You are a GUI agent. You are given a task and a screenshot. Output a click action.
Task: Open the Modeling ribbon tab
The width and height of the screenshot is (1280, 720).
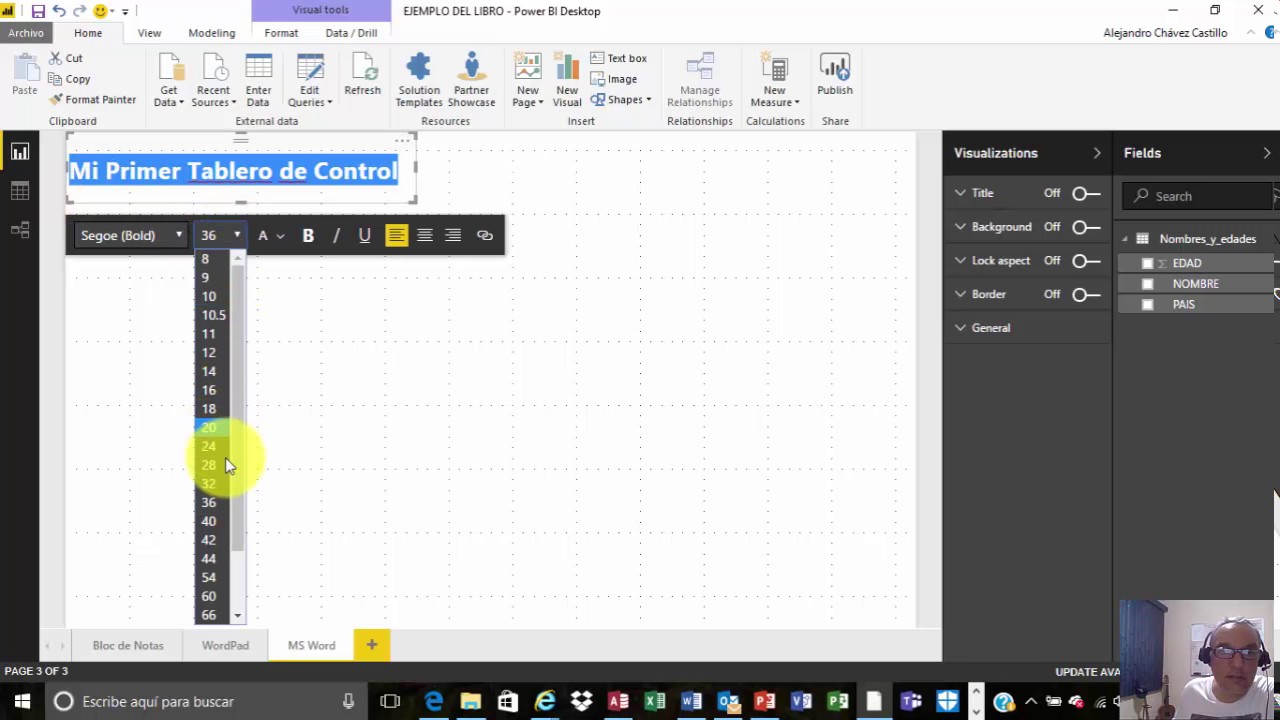click(x=212, y=33)
